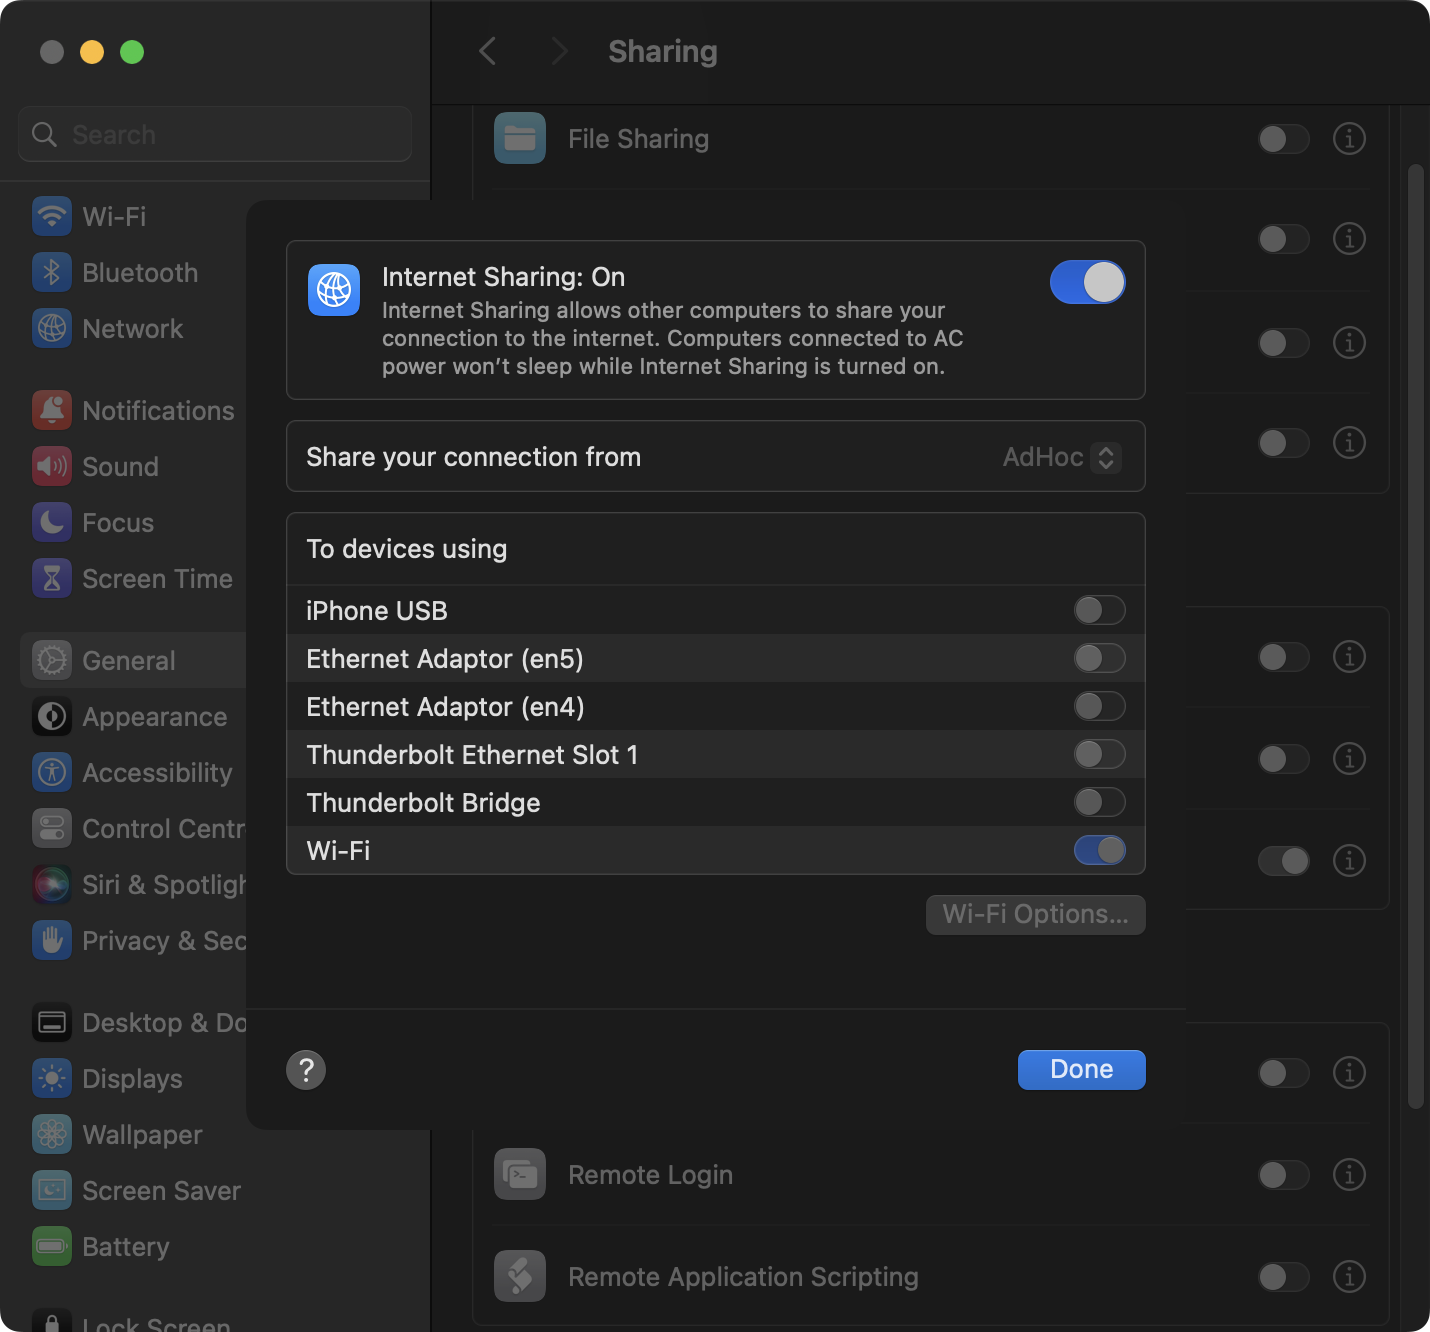Open Accessibility icon in sidebar
The height and width of the screenshot is (1332, 1430).
point(52,772)
